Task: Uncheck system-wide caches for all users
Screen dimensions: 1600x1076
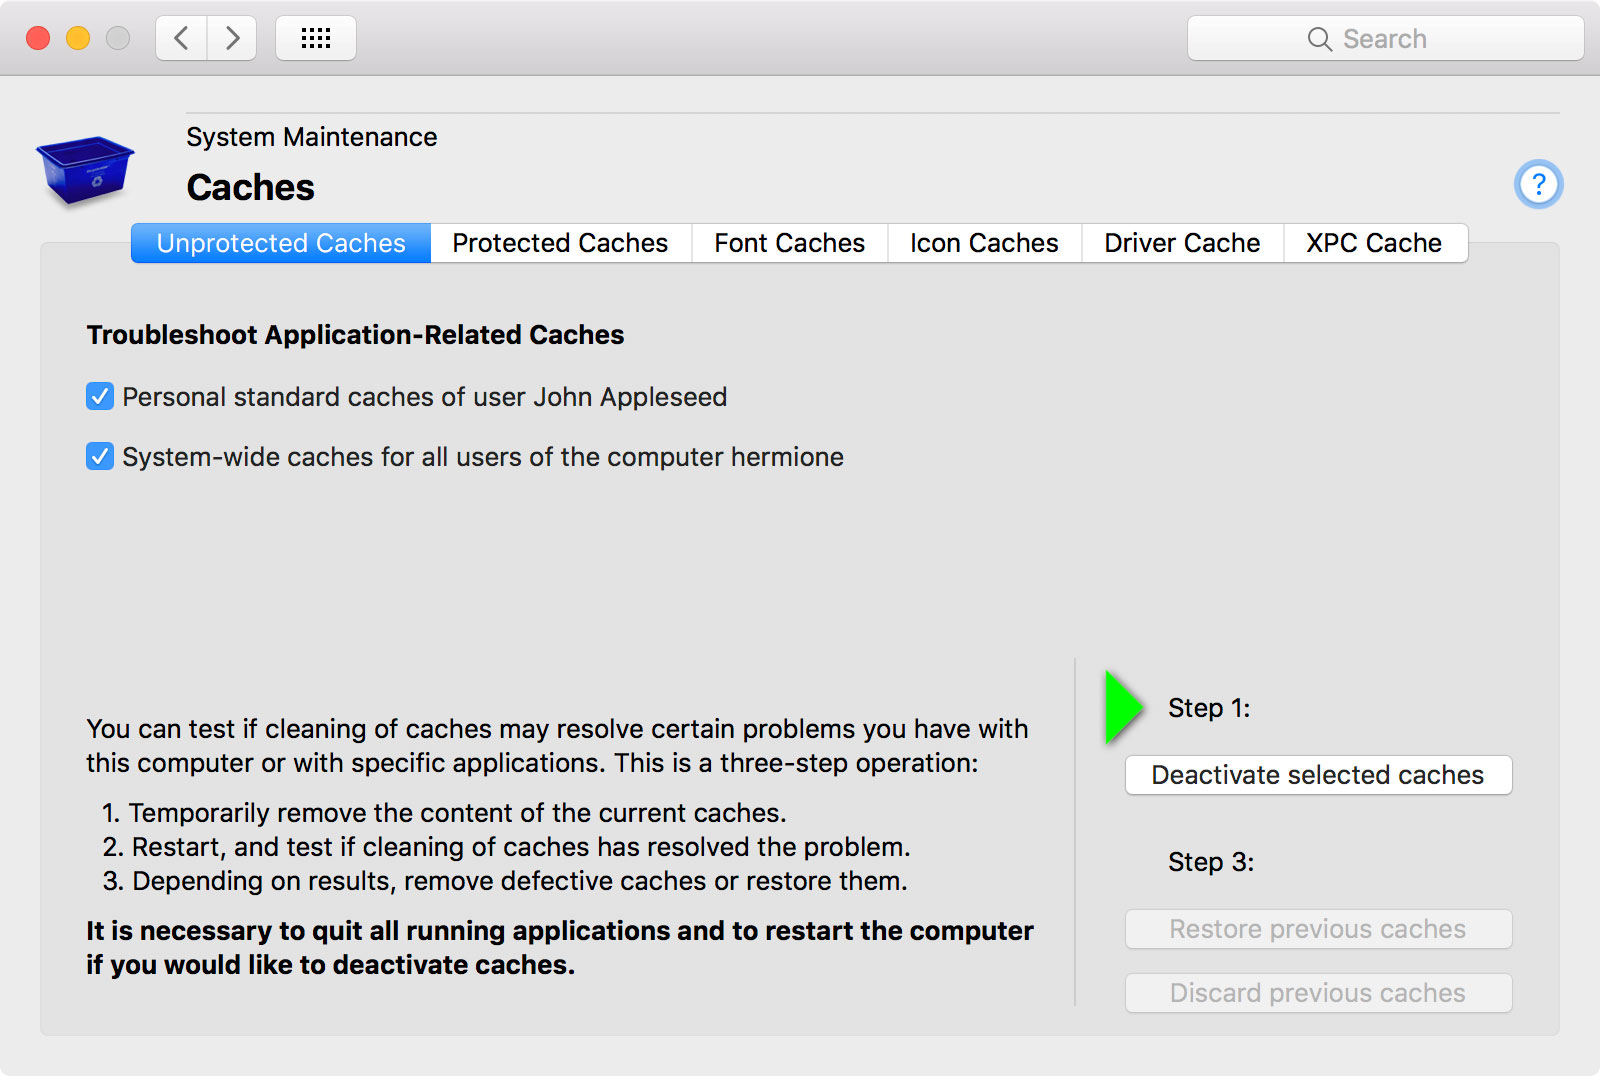Action: (100, 457)
